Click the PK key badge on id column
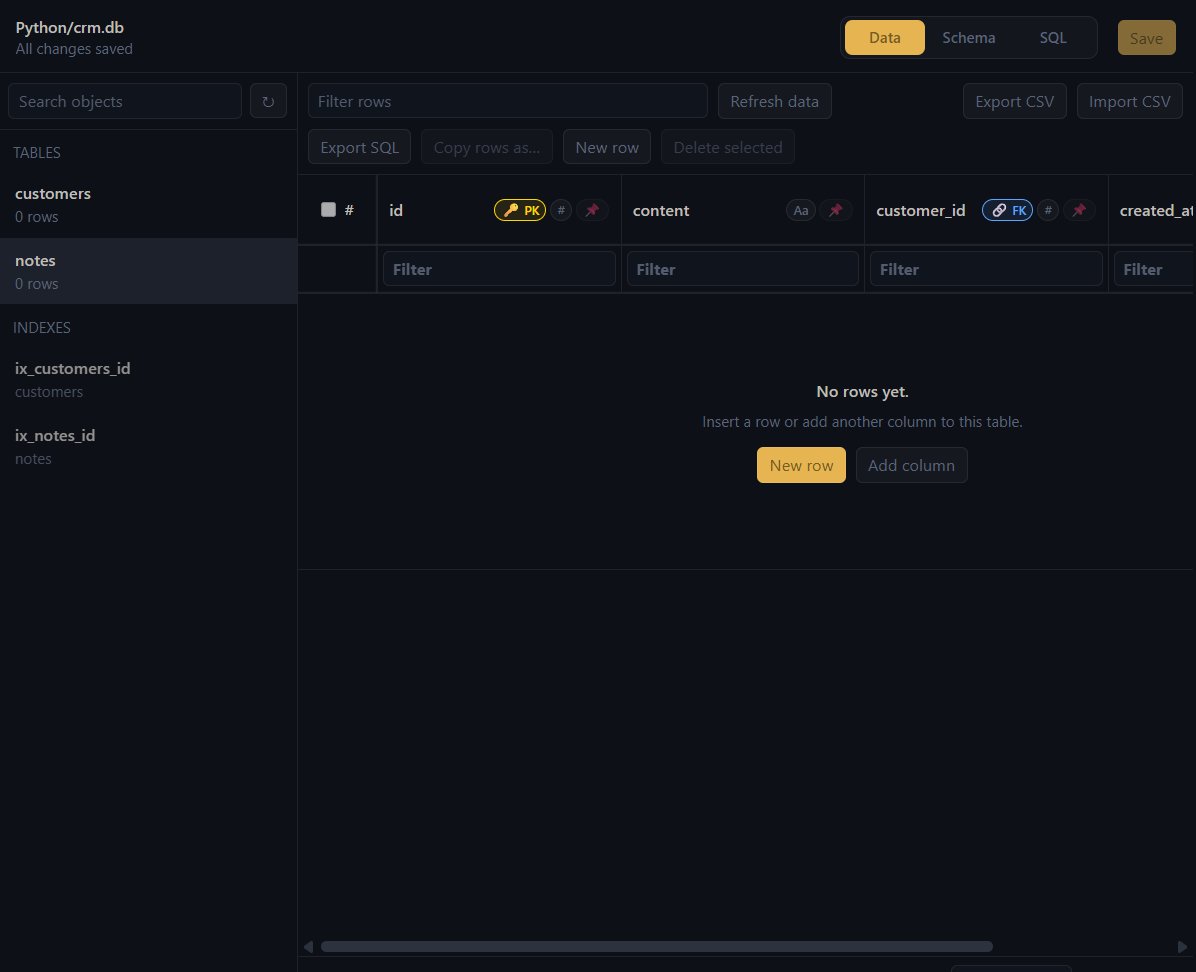Image resolution: width=1196 pixels, height=972 pixels. [520, 210]
